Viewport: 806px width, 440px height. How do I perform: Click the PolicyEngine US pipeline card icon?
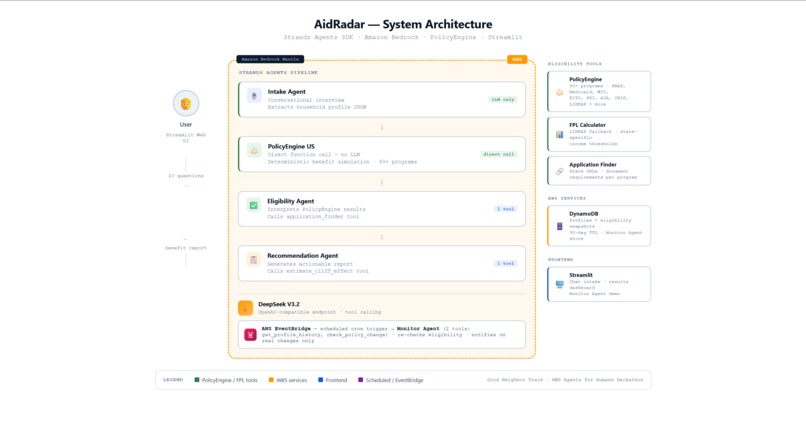[254, 151]
